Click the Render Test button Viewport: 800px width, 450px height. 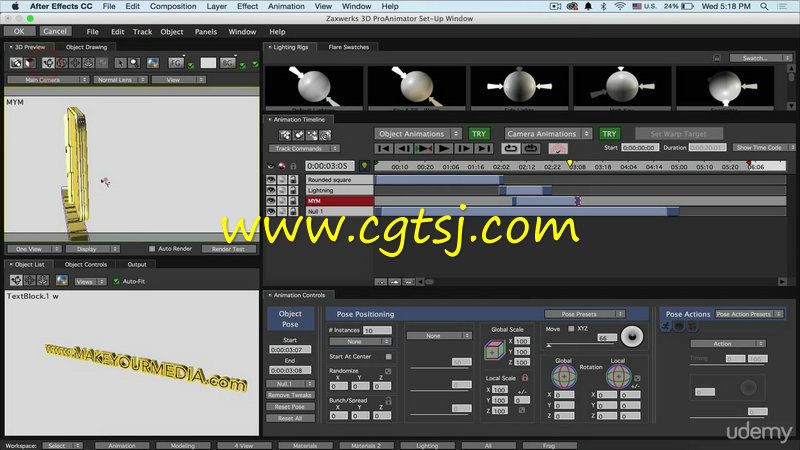pos(228,249)
